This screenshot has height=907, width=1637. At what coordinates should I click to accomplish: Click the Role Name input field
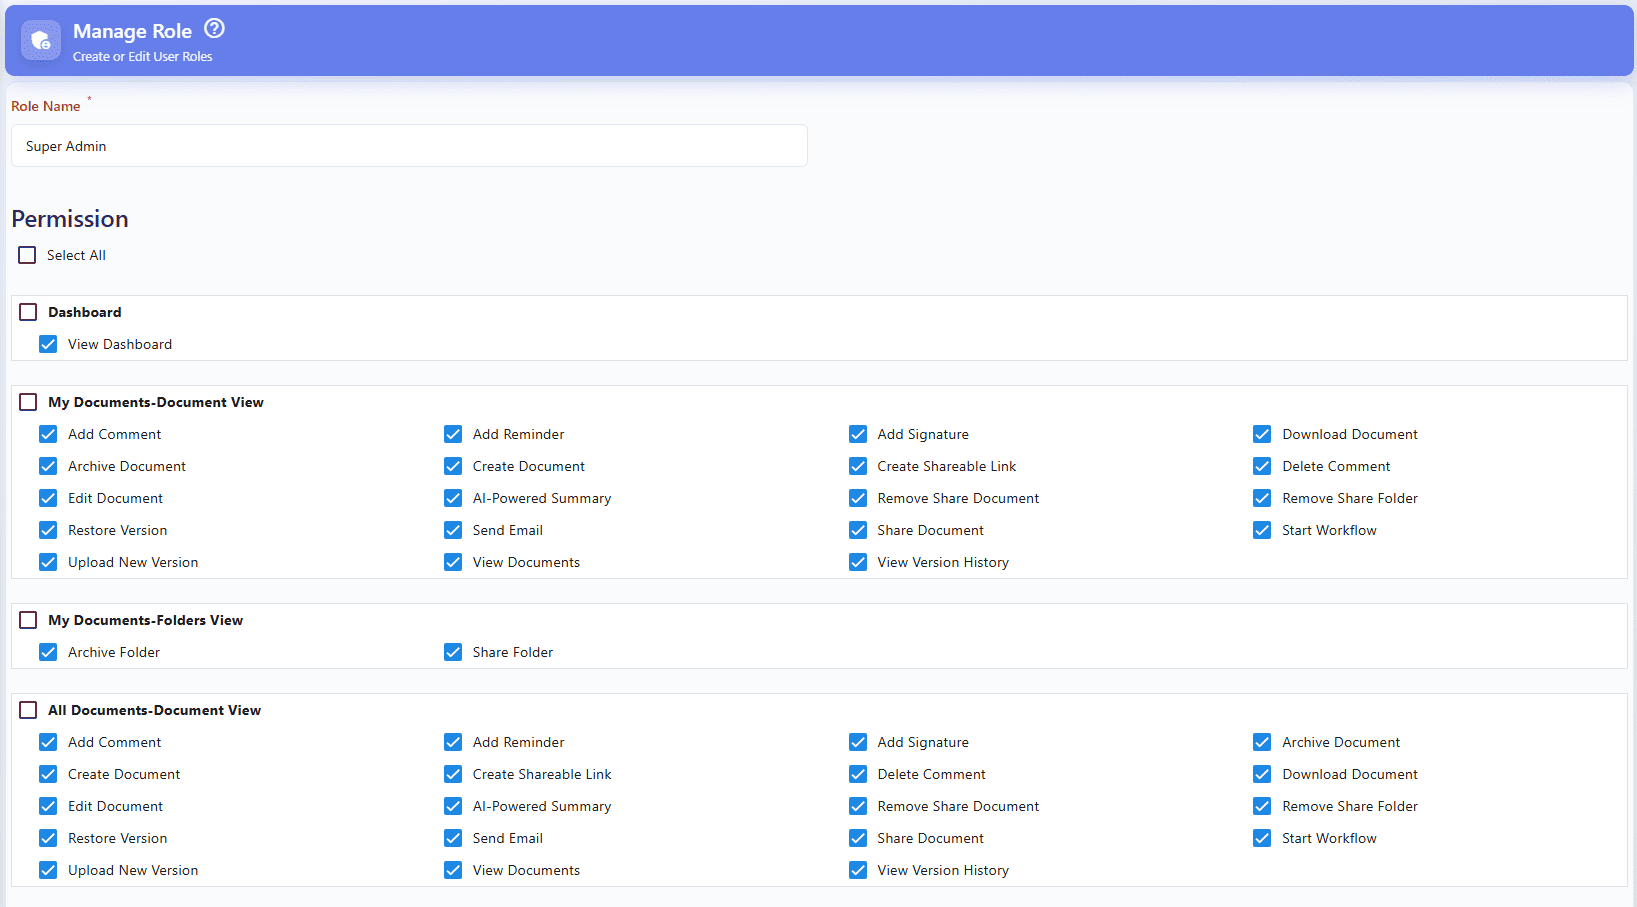coord(409,146)
